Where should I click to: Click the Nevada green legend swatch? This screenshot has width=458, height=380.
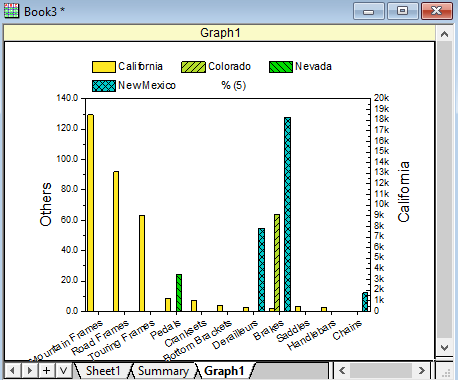281,67
